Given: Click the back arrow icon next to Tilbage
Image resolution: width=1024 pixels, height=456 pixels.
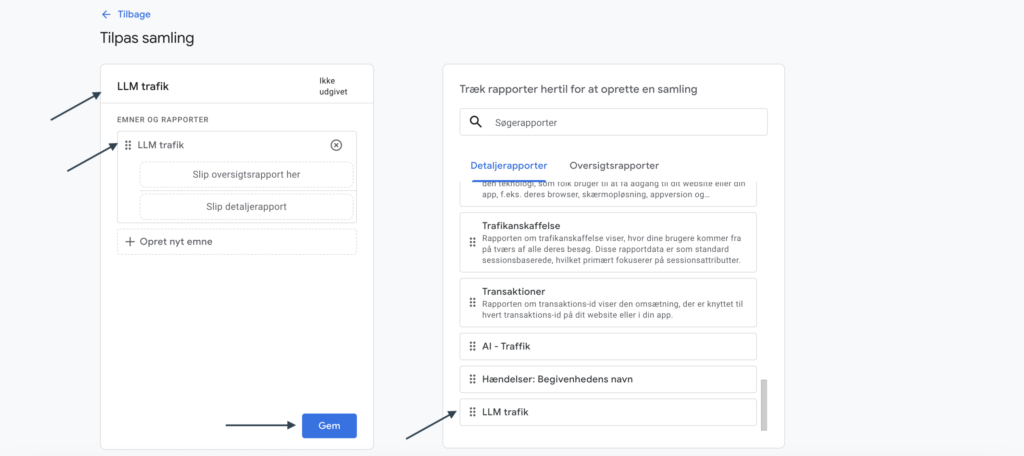Looking at the screenshot, I should [106, 15].
